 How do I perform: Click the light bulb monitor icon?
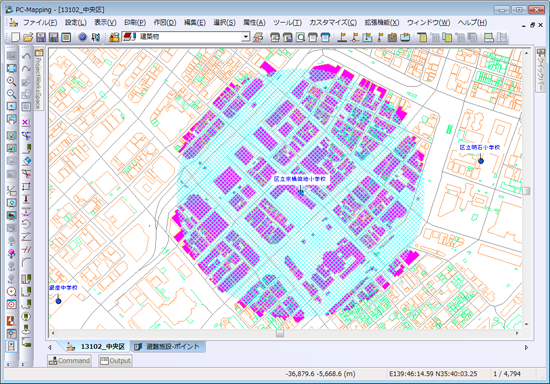12,135
